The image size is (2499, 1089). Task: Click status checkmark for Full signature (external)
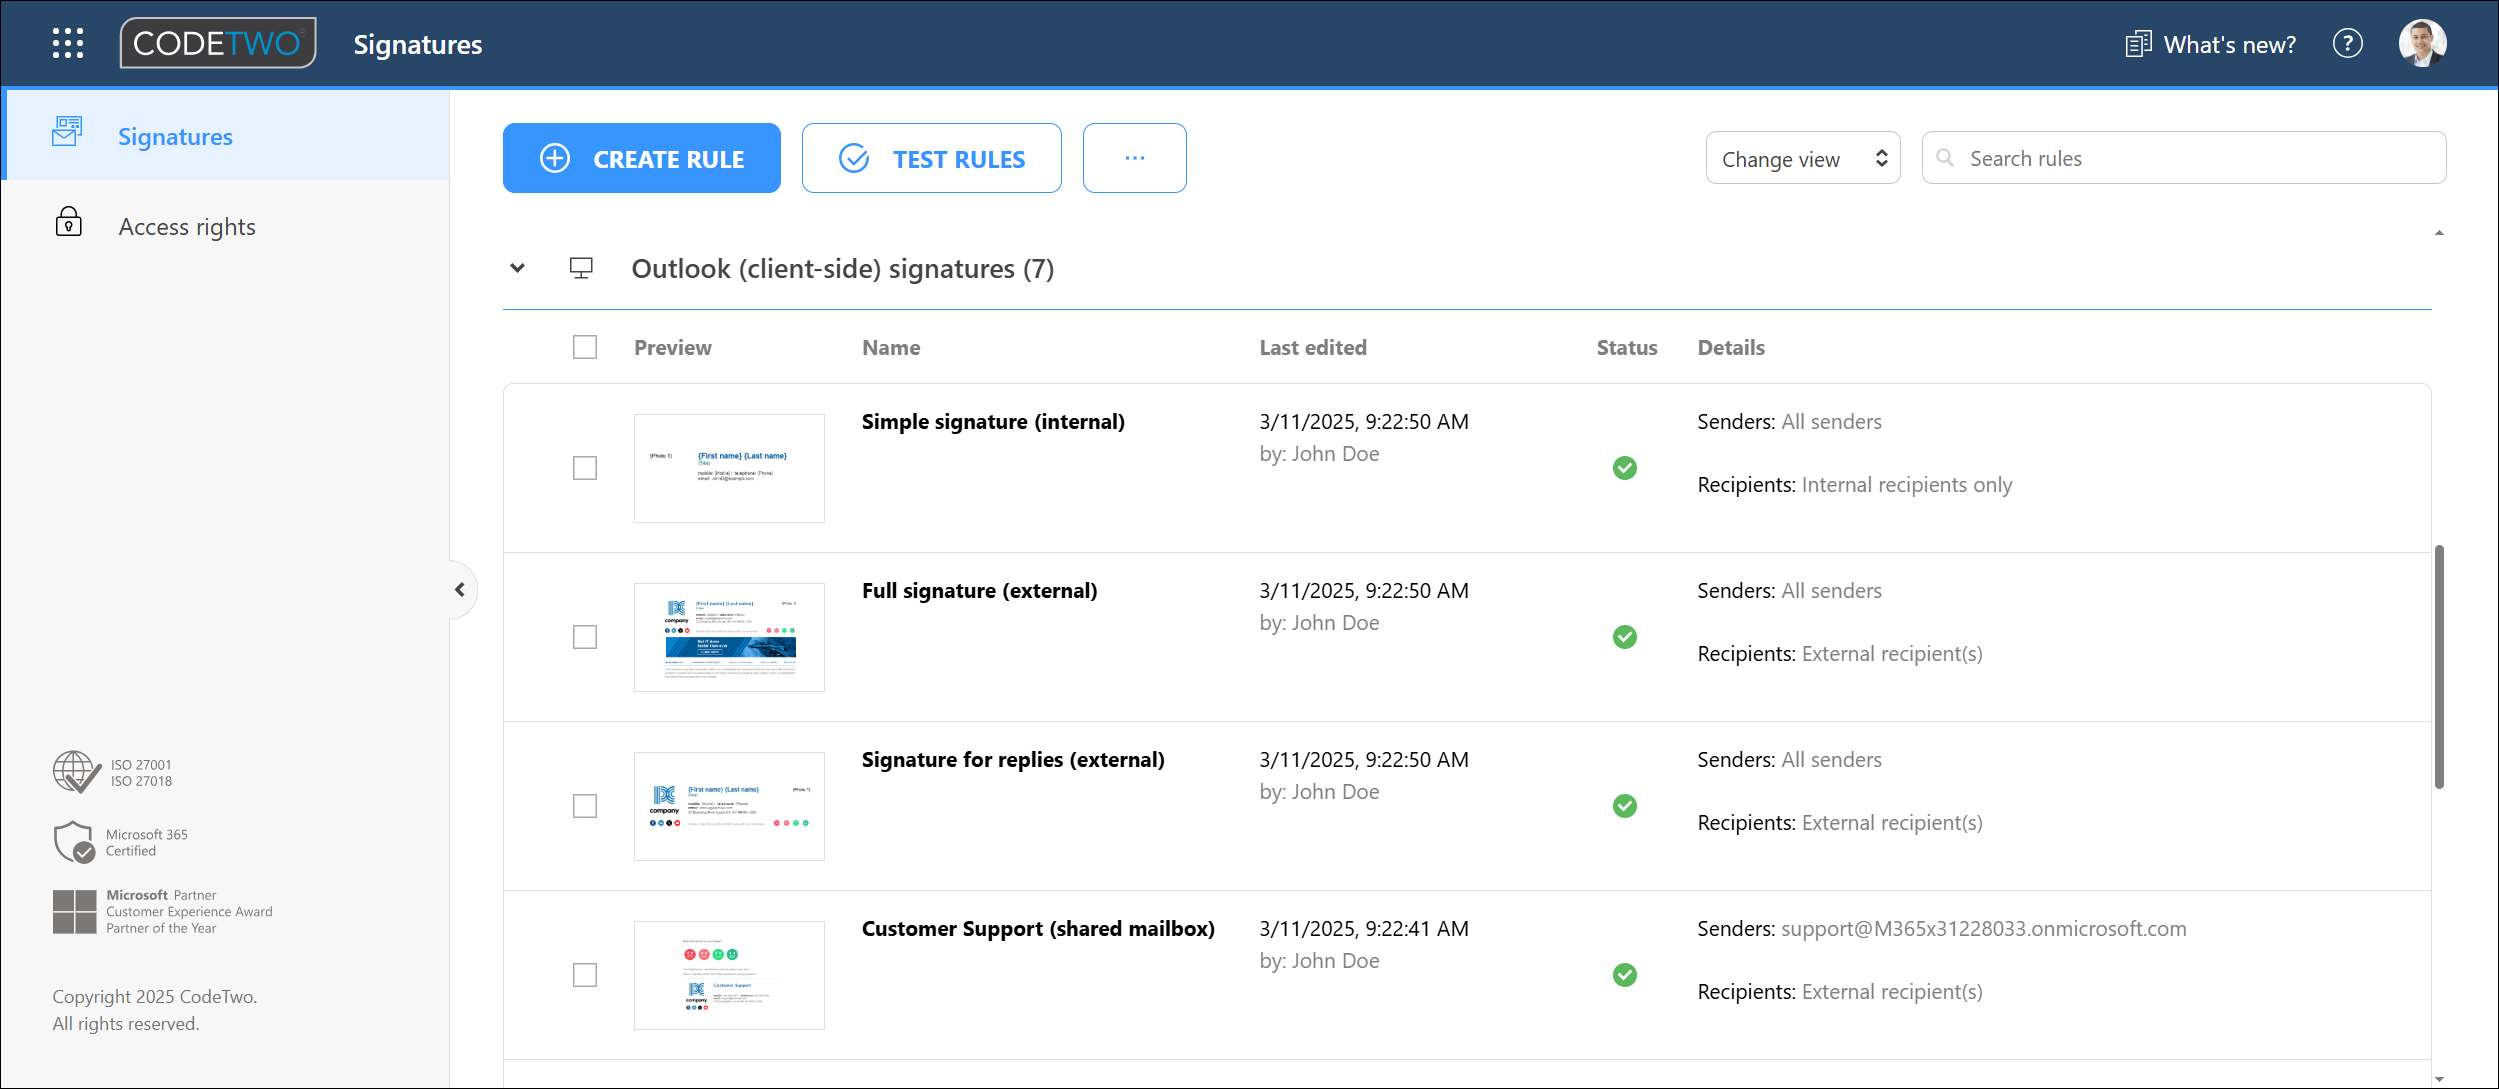[1625, 637]
